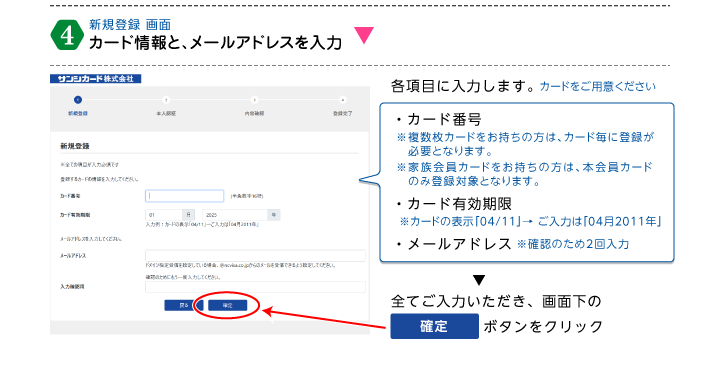Click the 入力確認用 email confirmation field
720x366 pixels.
click(x=255, y=287)
